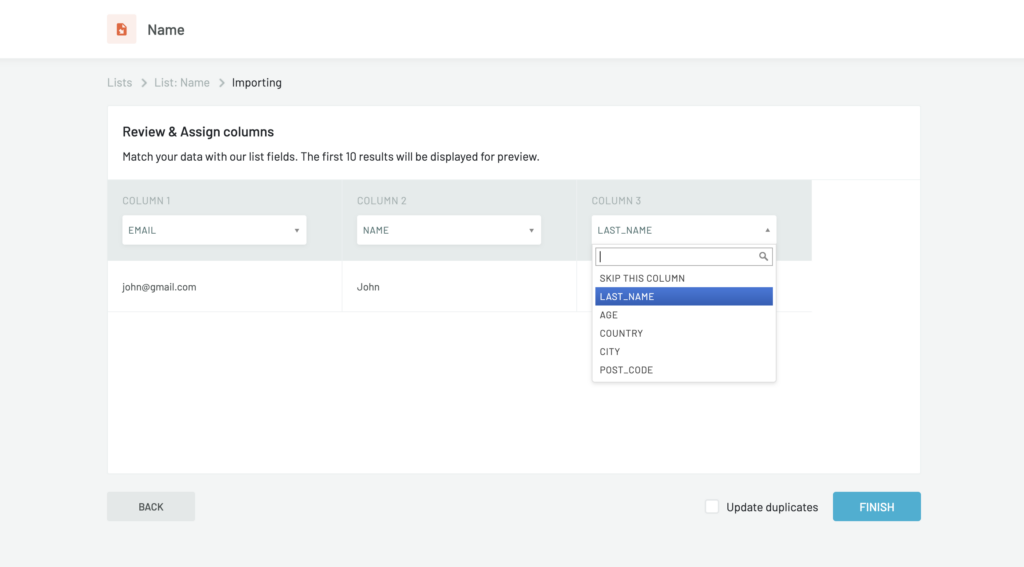Open the Column 2 NAME dropdown
The width and height of the screenshot is (1024, 567).
tap(449, 230)
